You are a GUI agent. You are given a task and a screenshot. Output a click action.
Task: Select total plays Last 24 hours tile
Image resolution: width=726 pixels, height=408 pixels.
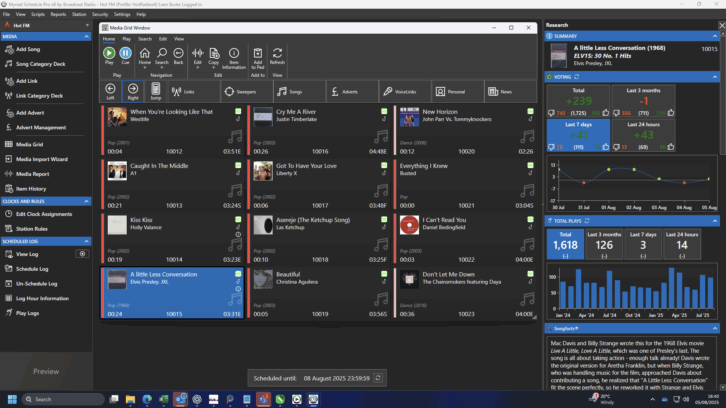(x=682, y=244)
